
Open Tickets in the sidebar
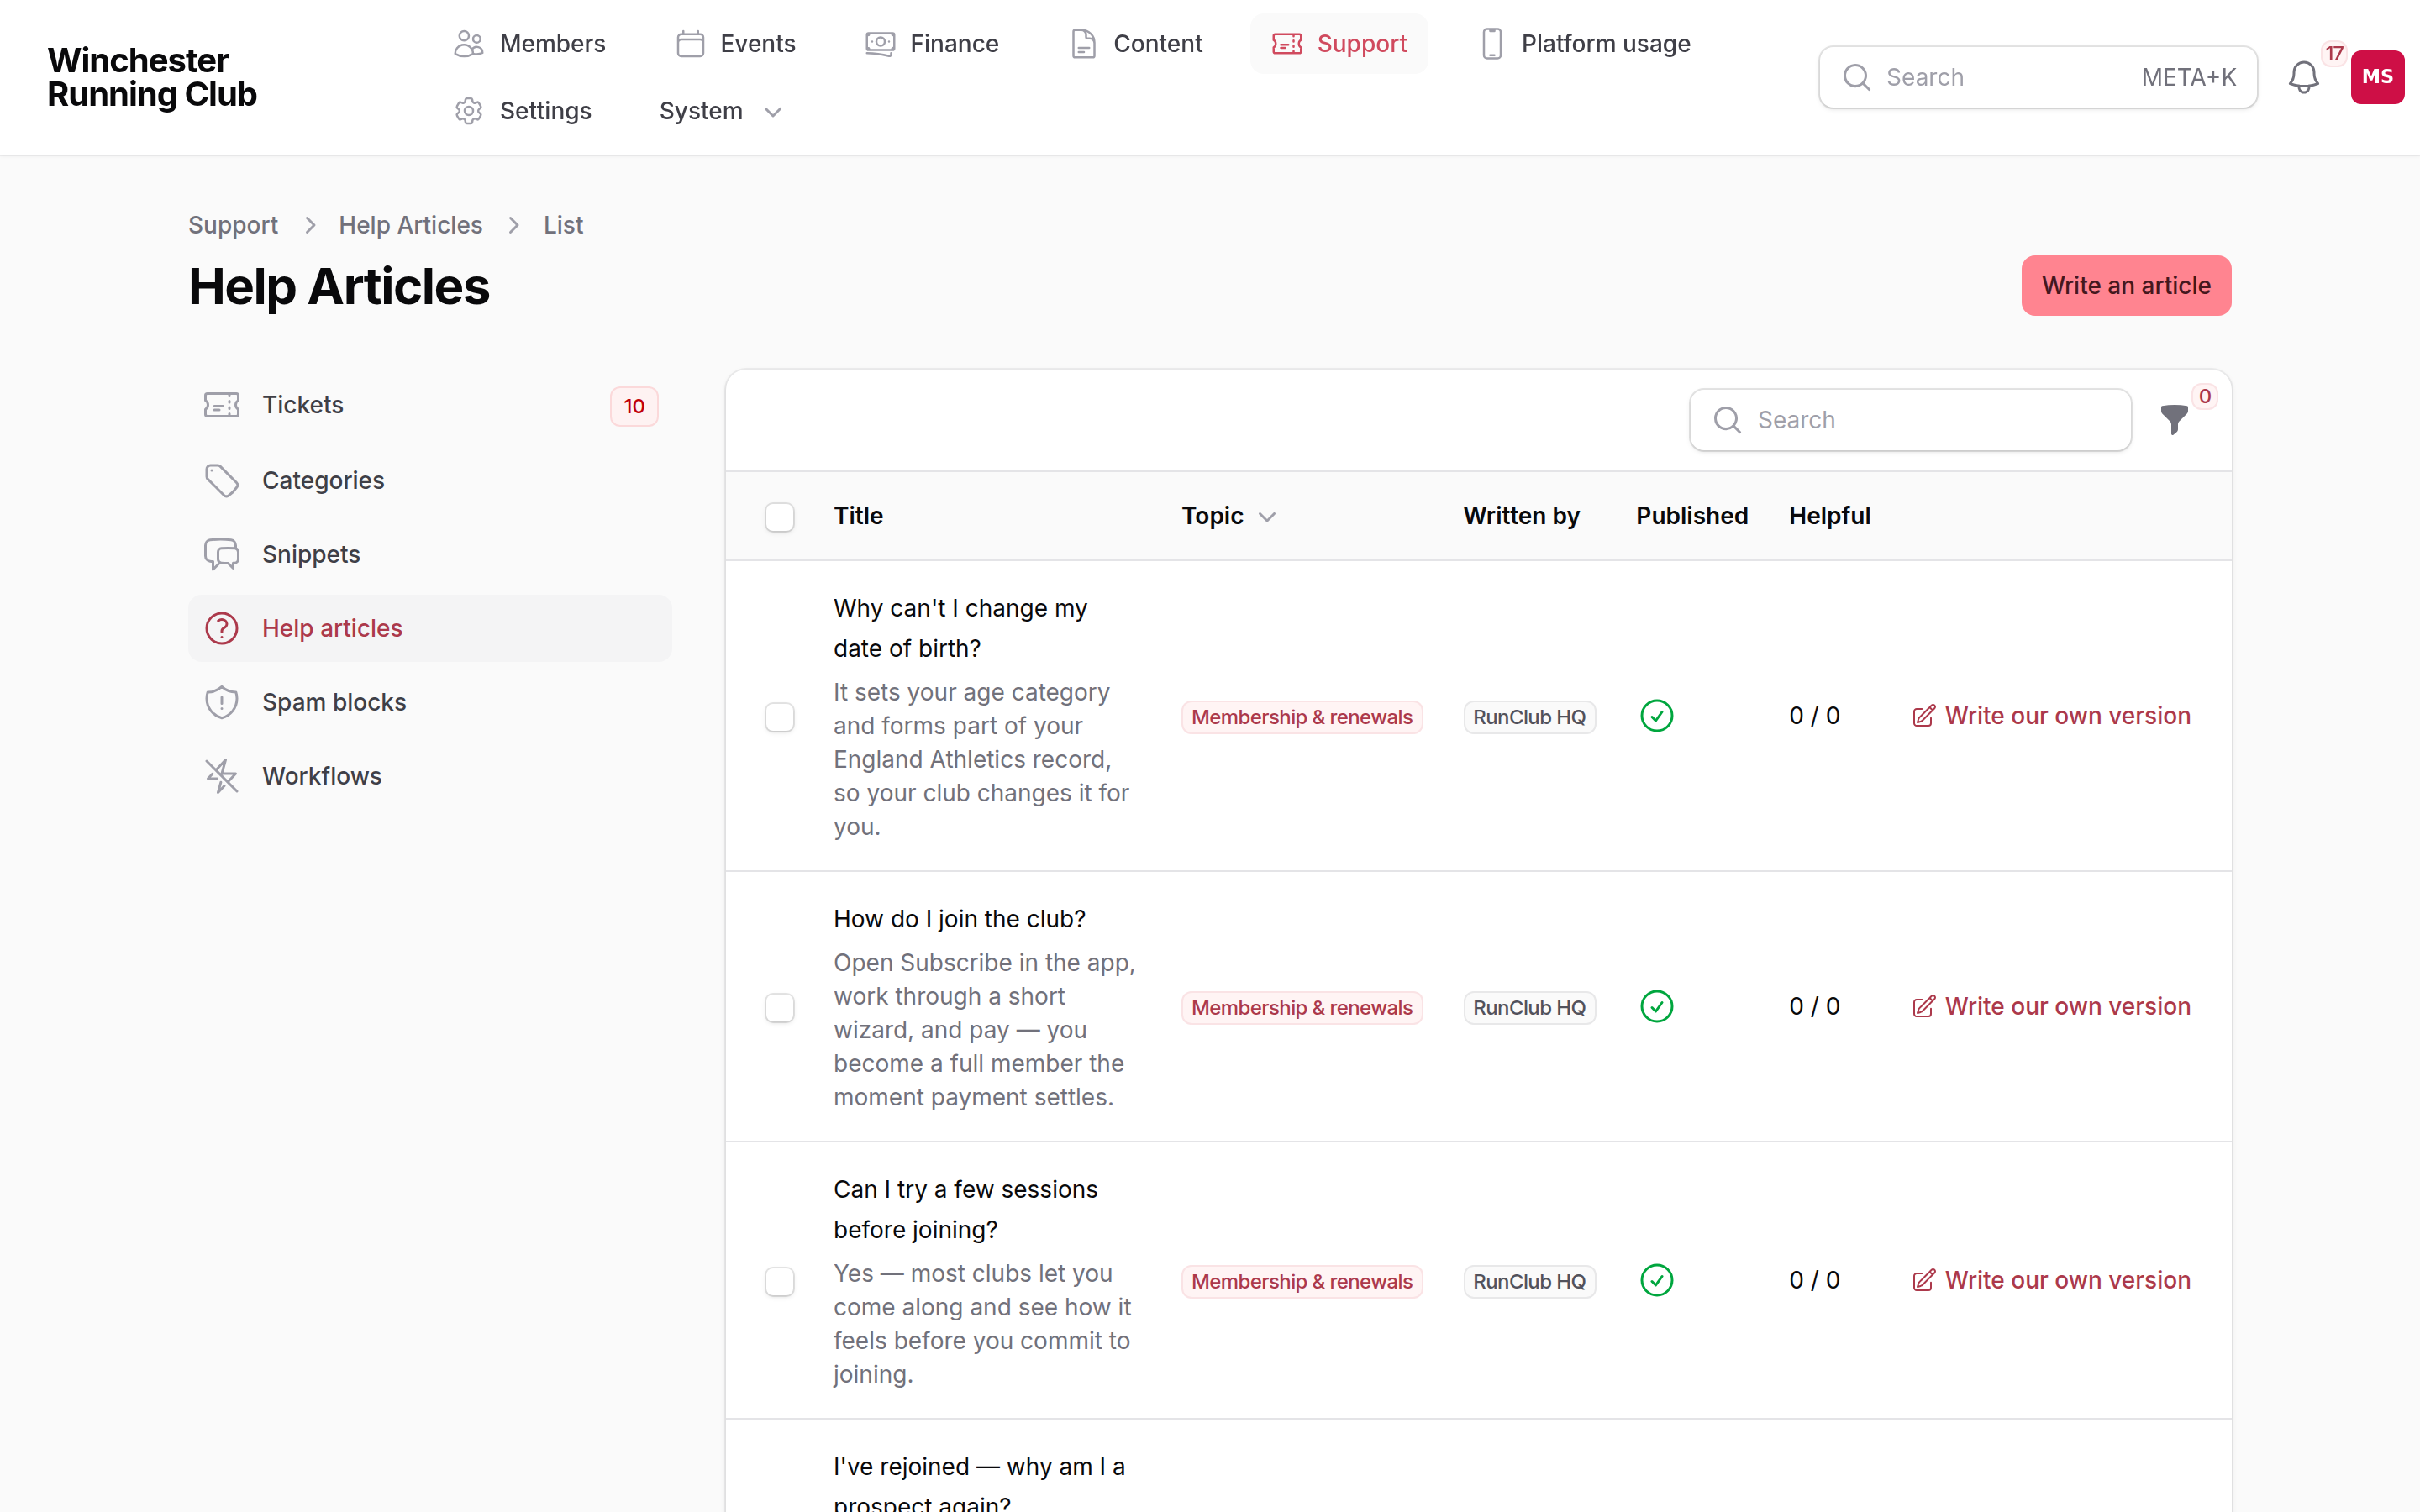pyautogui.click(x=430, y=405)
